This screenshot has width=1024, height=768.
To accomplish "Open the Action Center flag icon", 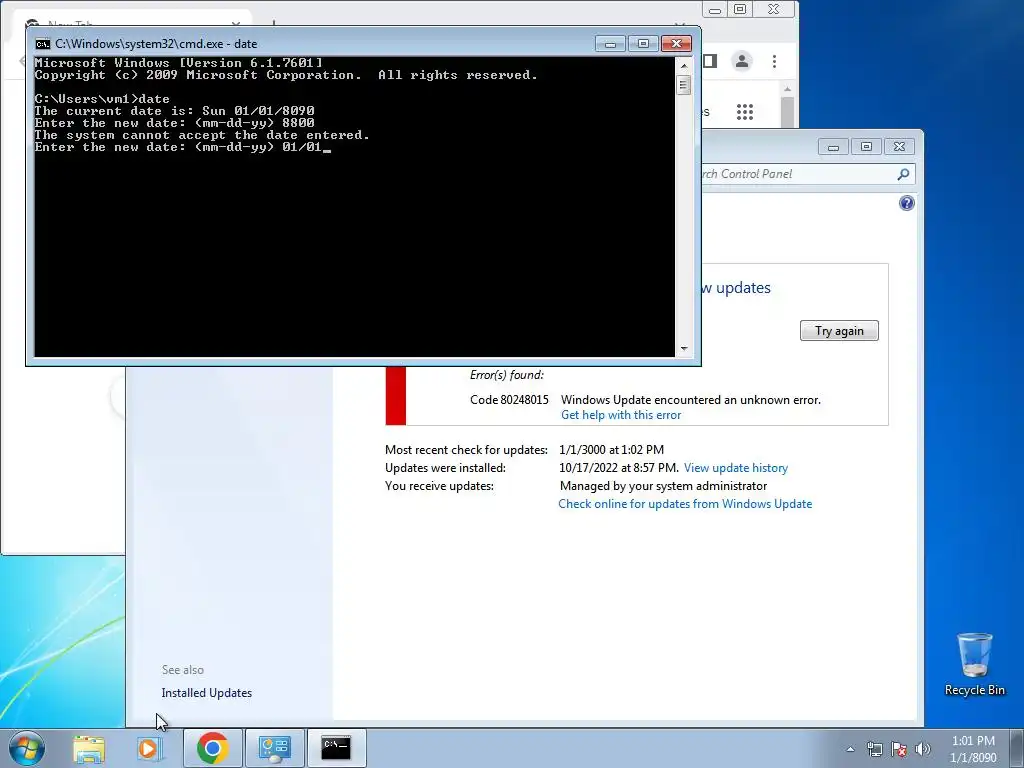I will coord(899,749).
